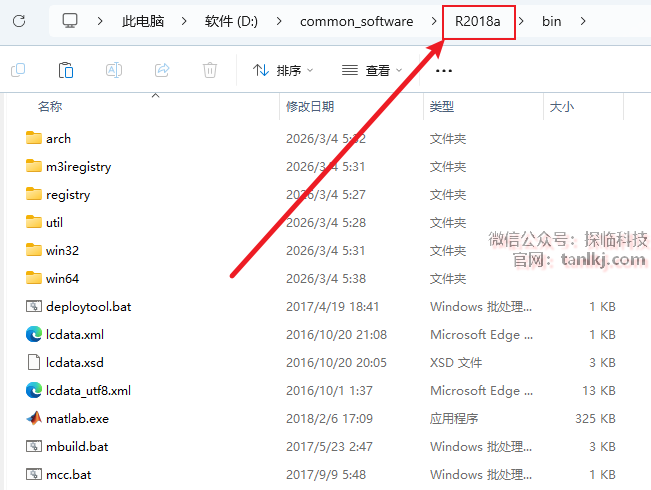Click the date 2018/2/6 17:09
651x490 pixels.
click(329, 419)
